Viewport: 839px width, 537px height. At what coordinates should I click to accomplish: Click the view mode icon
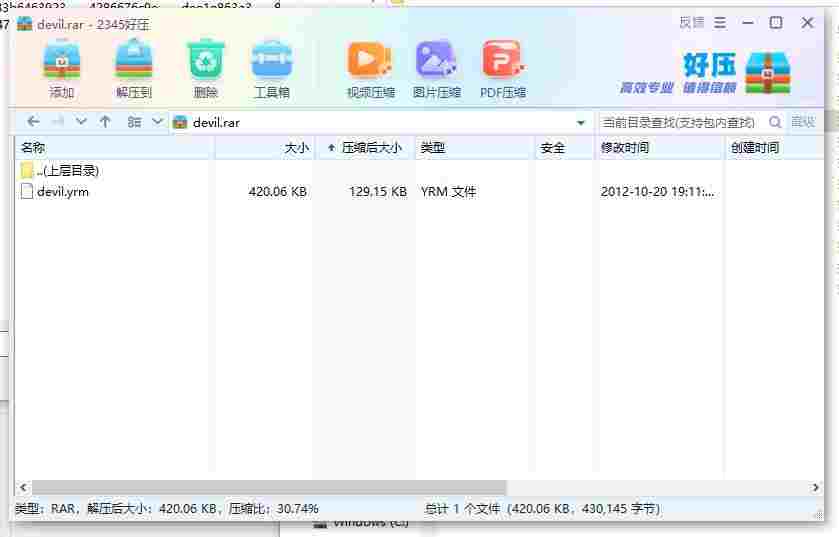point(134,122)
